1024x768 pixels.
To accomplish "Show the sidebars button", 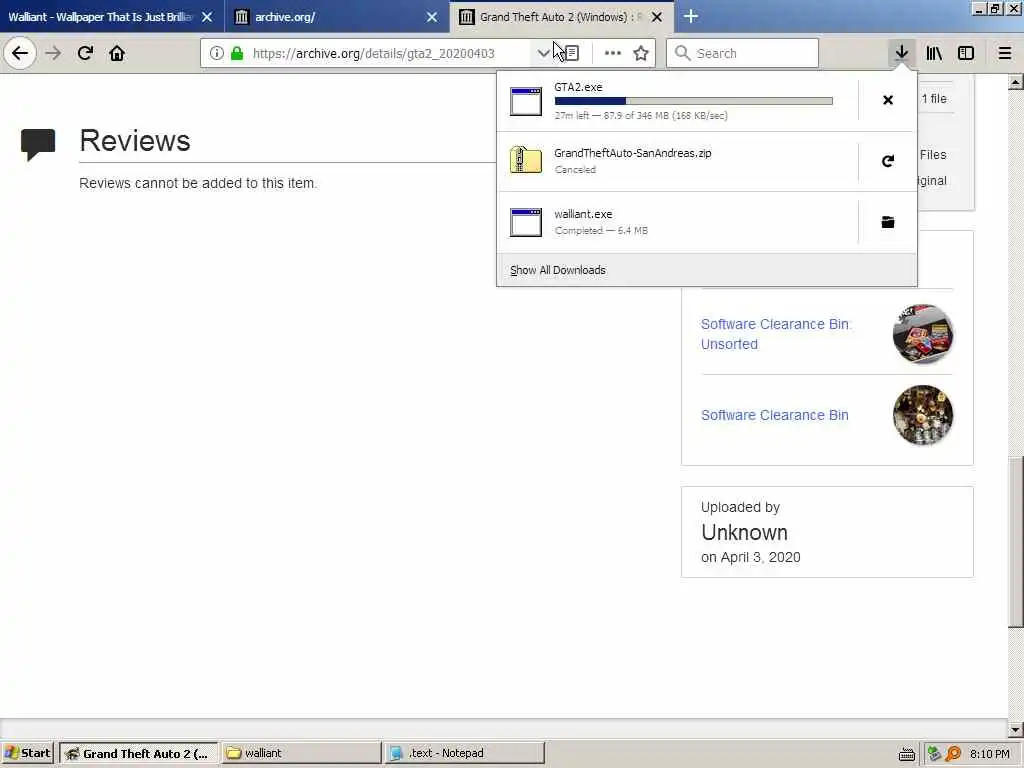I will (x=966, y=54).
